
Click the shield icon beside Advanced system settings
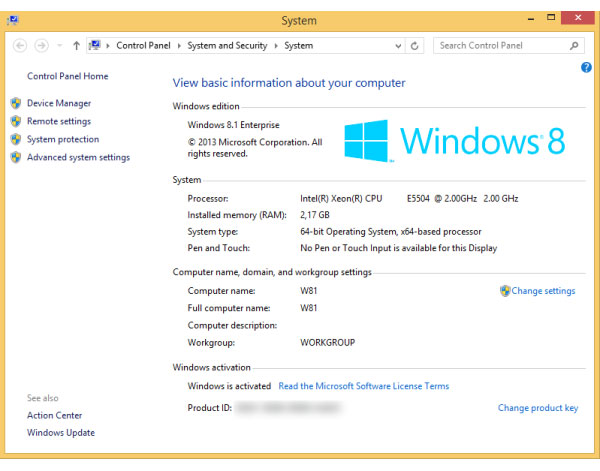point(16,157)
